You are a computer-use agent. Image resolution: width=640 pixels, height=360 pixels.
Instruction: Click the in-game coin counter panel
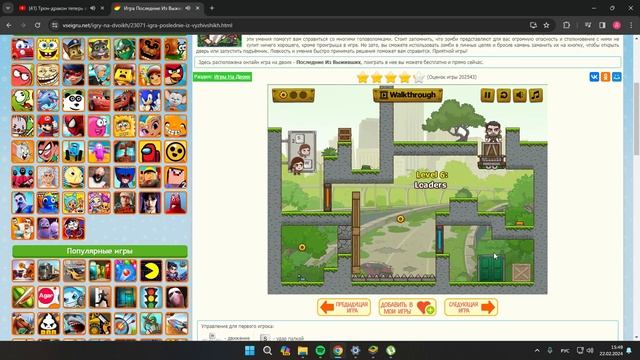click(293, 95)
